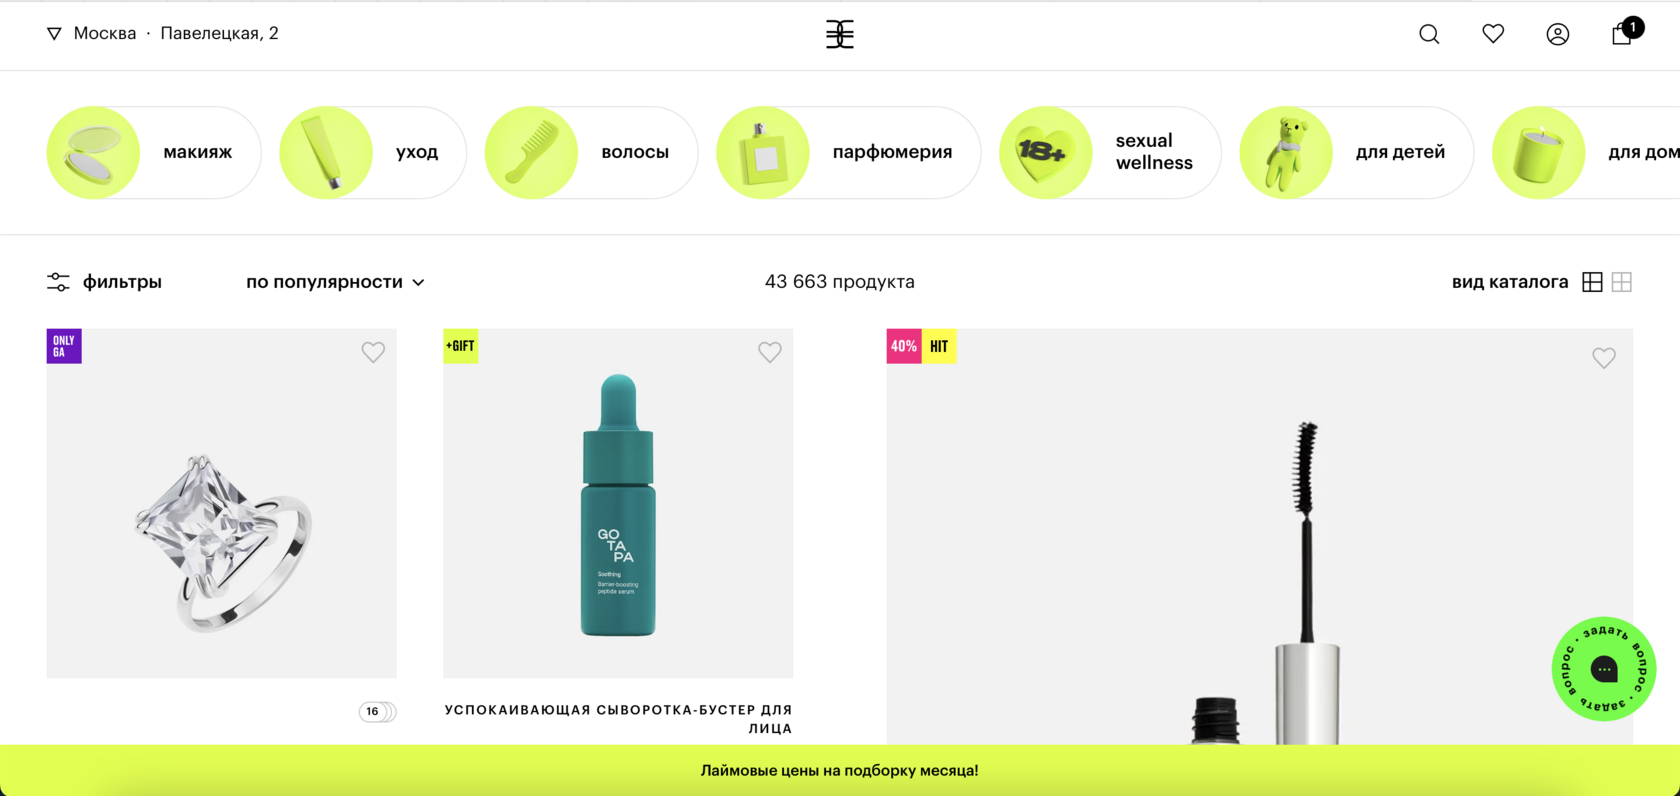Open the search magnifier icon

pos(1429,34)
